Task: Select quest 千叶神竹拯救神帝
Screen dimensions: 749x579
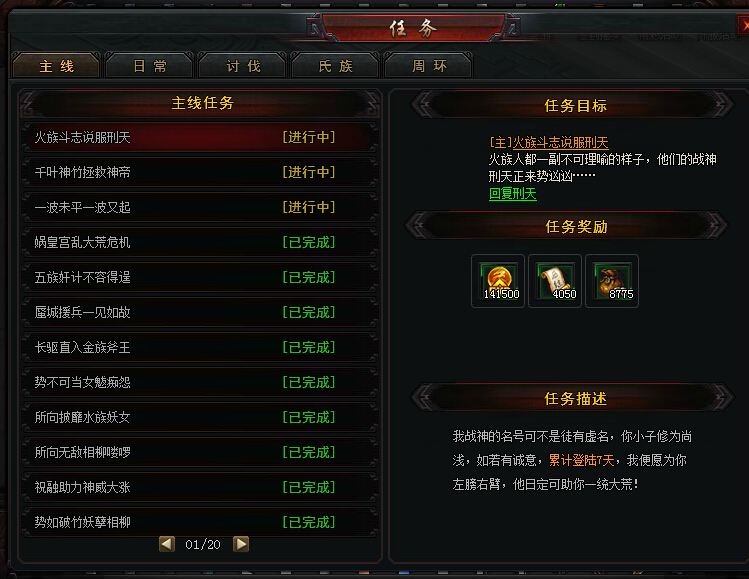Action: point(200,172)
